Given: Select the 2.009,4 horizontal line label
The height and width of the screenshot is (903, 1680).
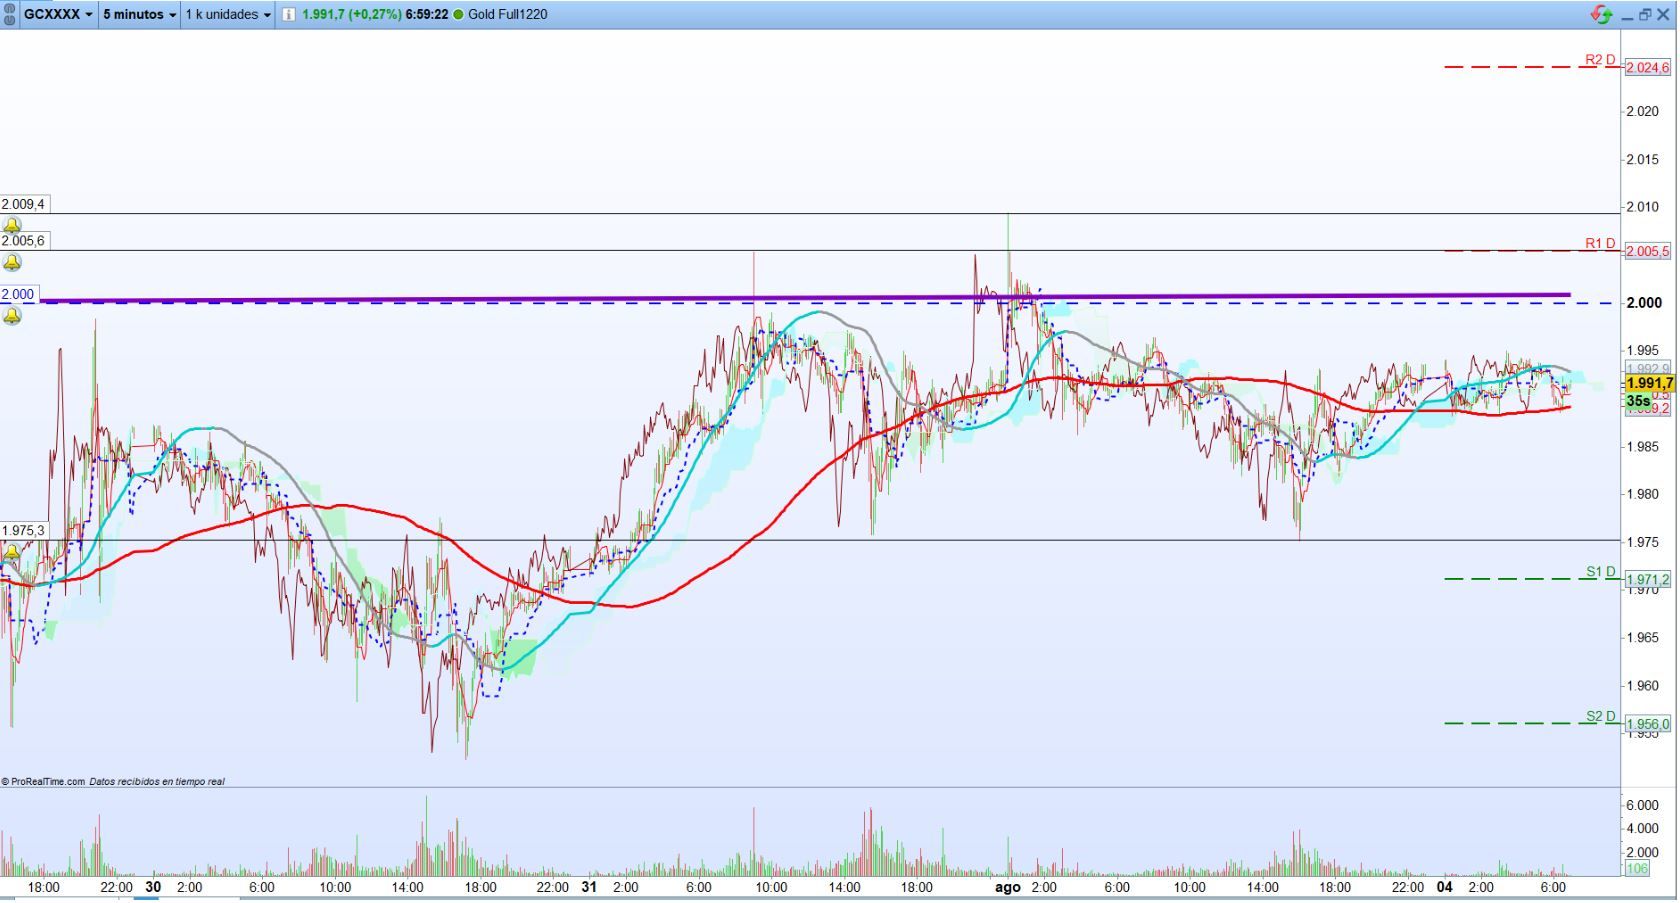Looking at the screenshot, I should click(23, 204).
